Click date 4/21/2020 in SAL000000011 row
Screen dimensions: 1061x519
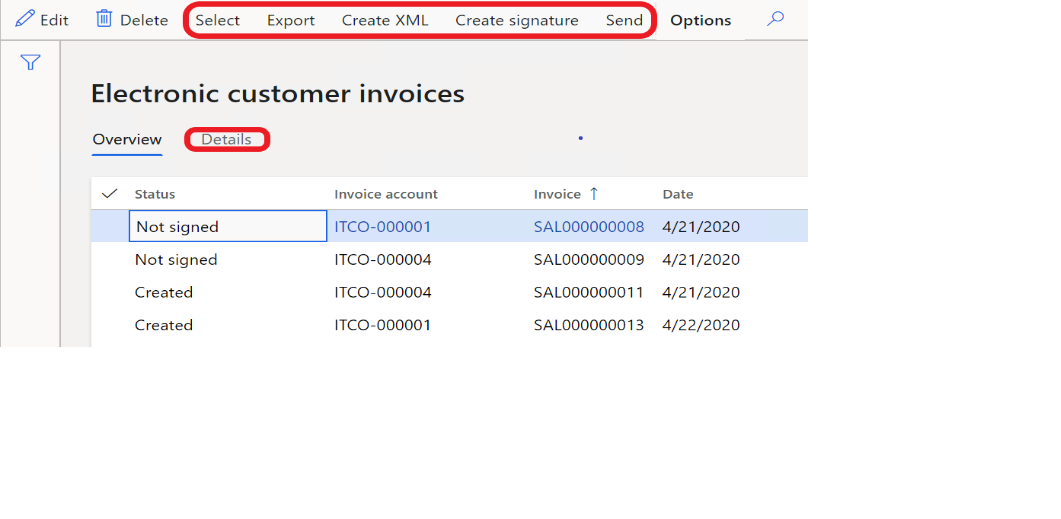(701, 292)
